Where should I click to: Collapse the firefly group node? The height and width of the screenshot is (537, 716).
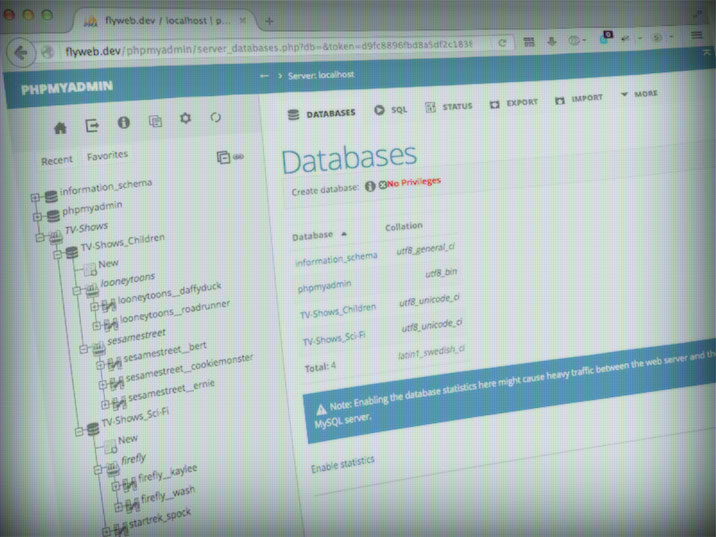[98, 469]
